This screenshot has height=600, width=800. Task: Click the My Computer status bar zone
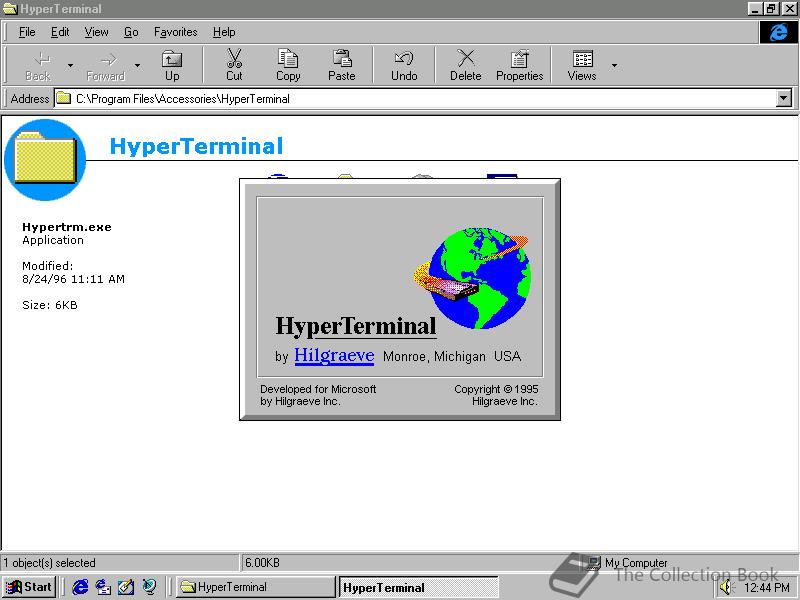[x=630, y=563]
